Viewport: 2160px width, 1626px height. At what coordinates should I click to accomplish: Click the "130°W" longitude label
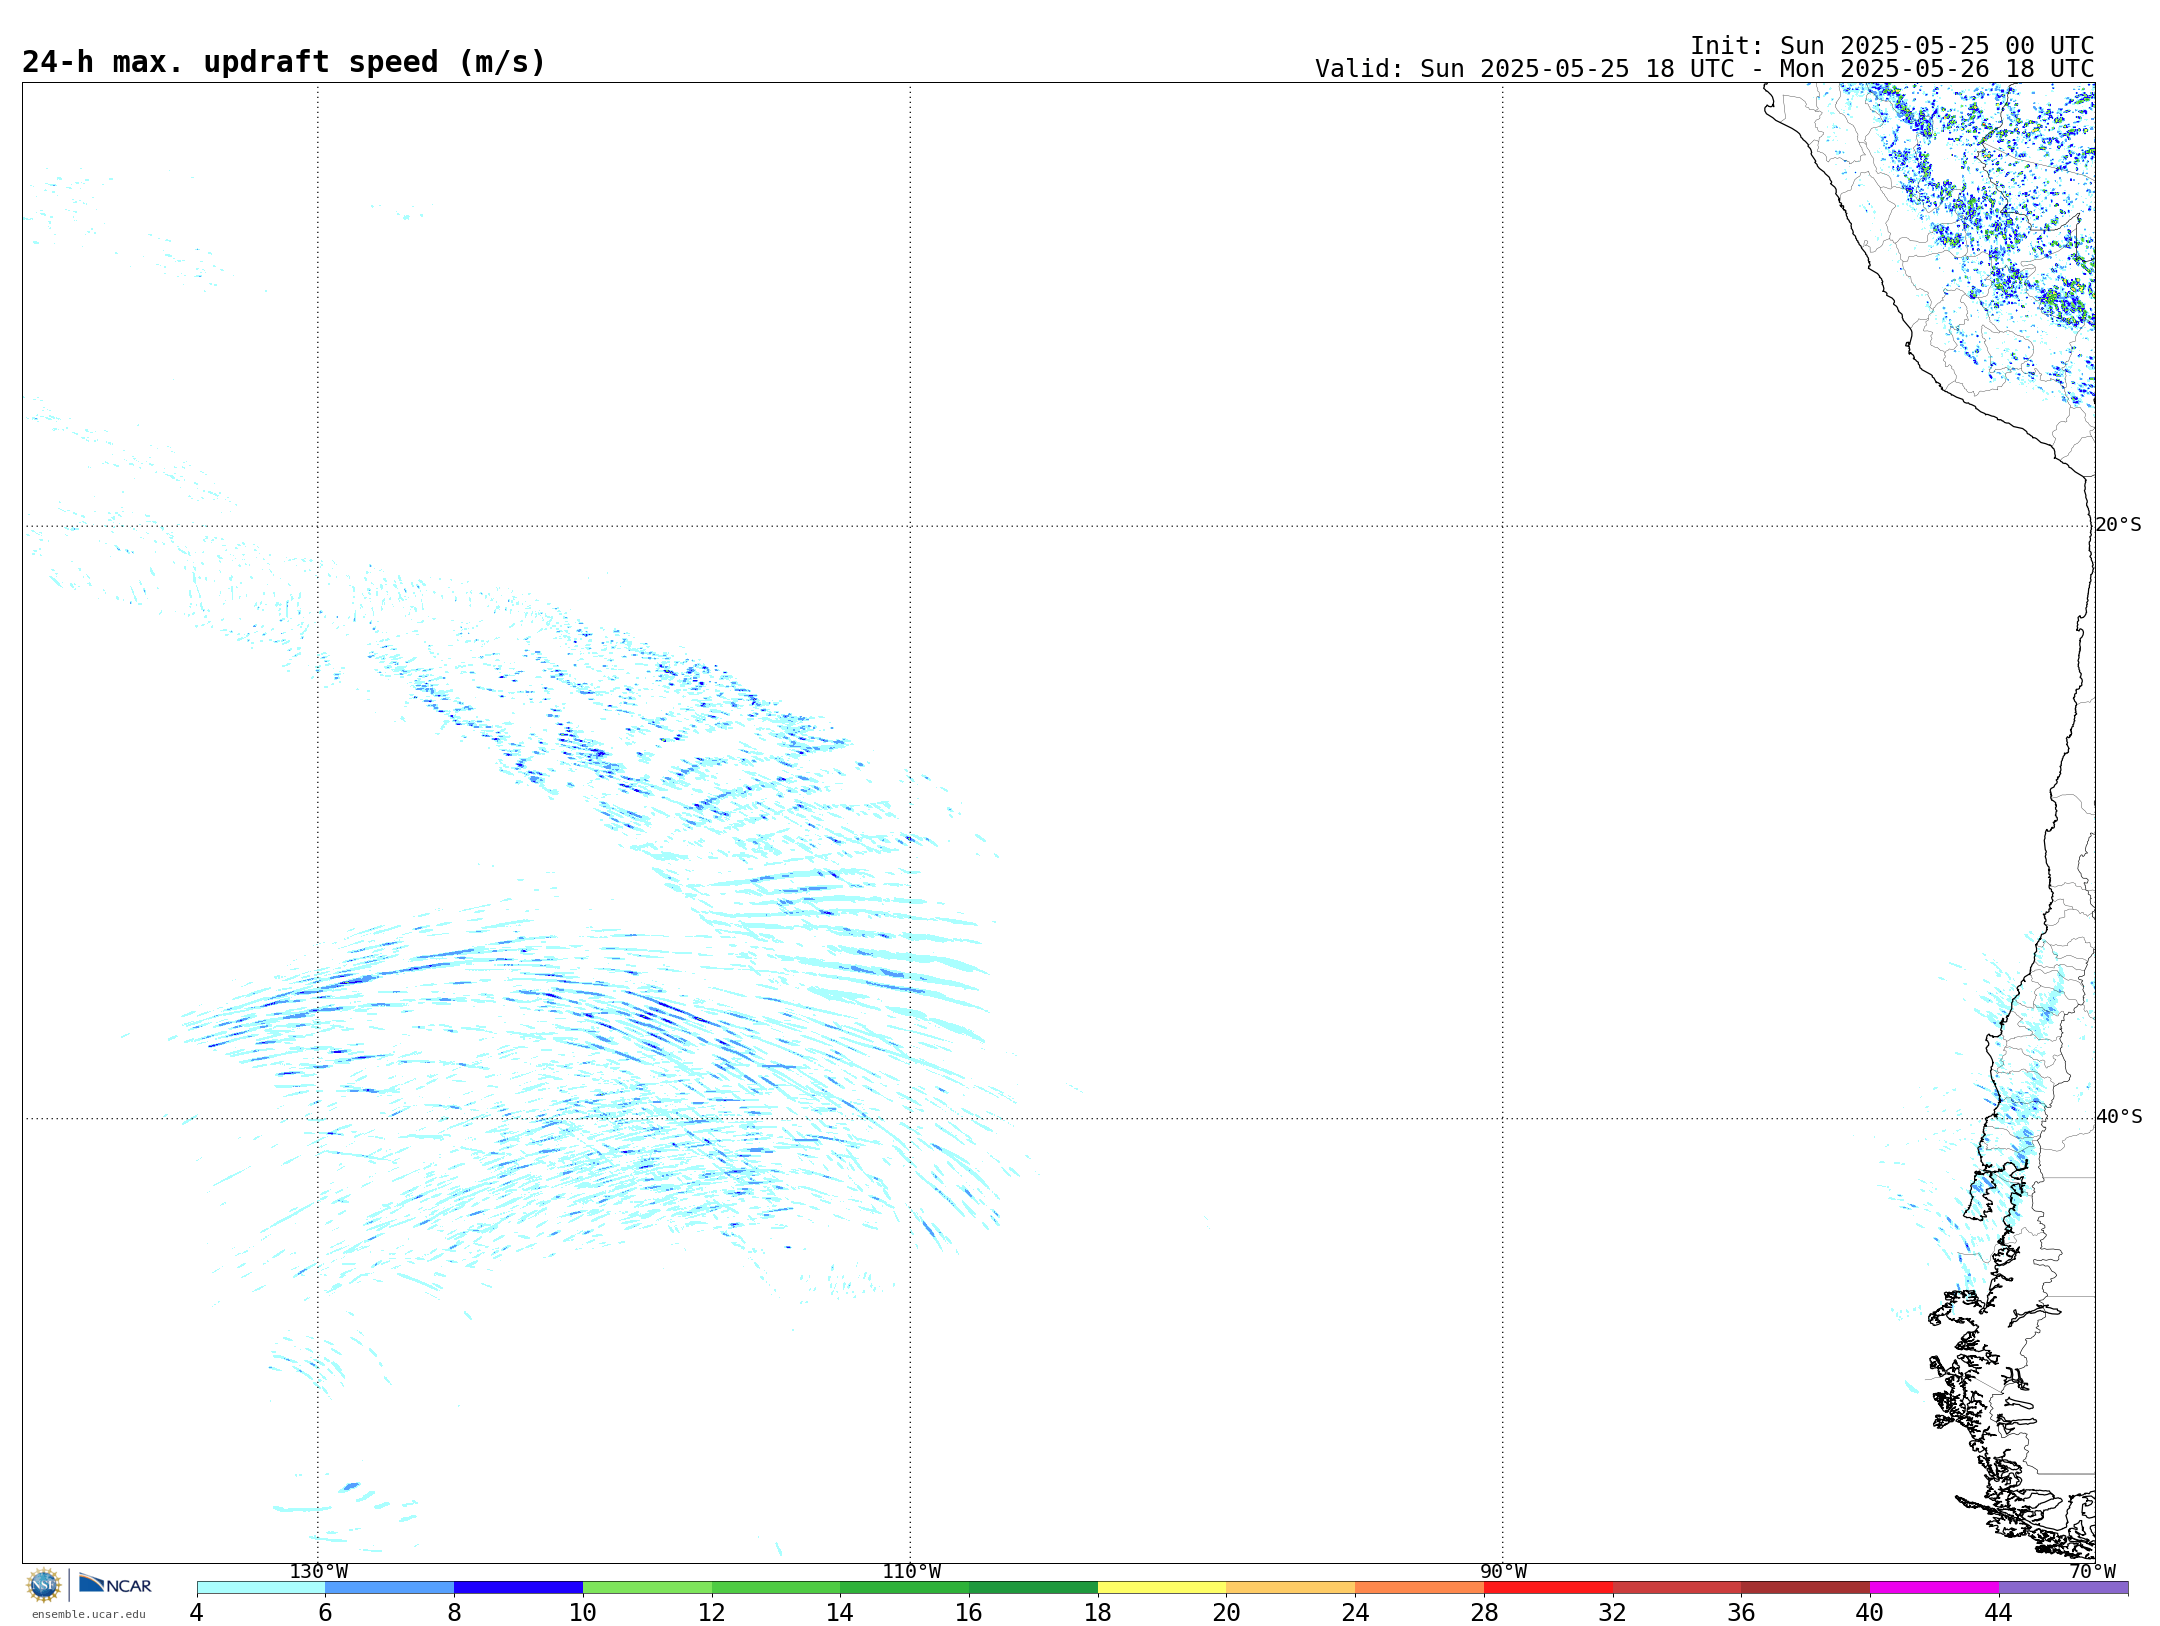(x=319, y=1572)
